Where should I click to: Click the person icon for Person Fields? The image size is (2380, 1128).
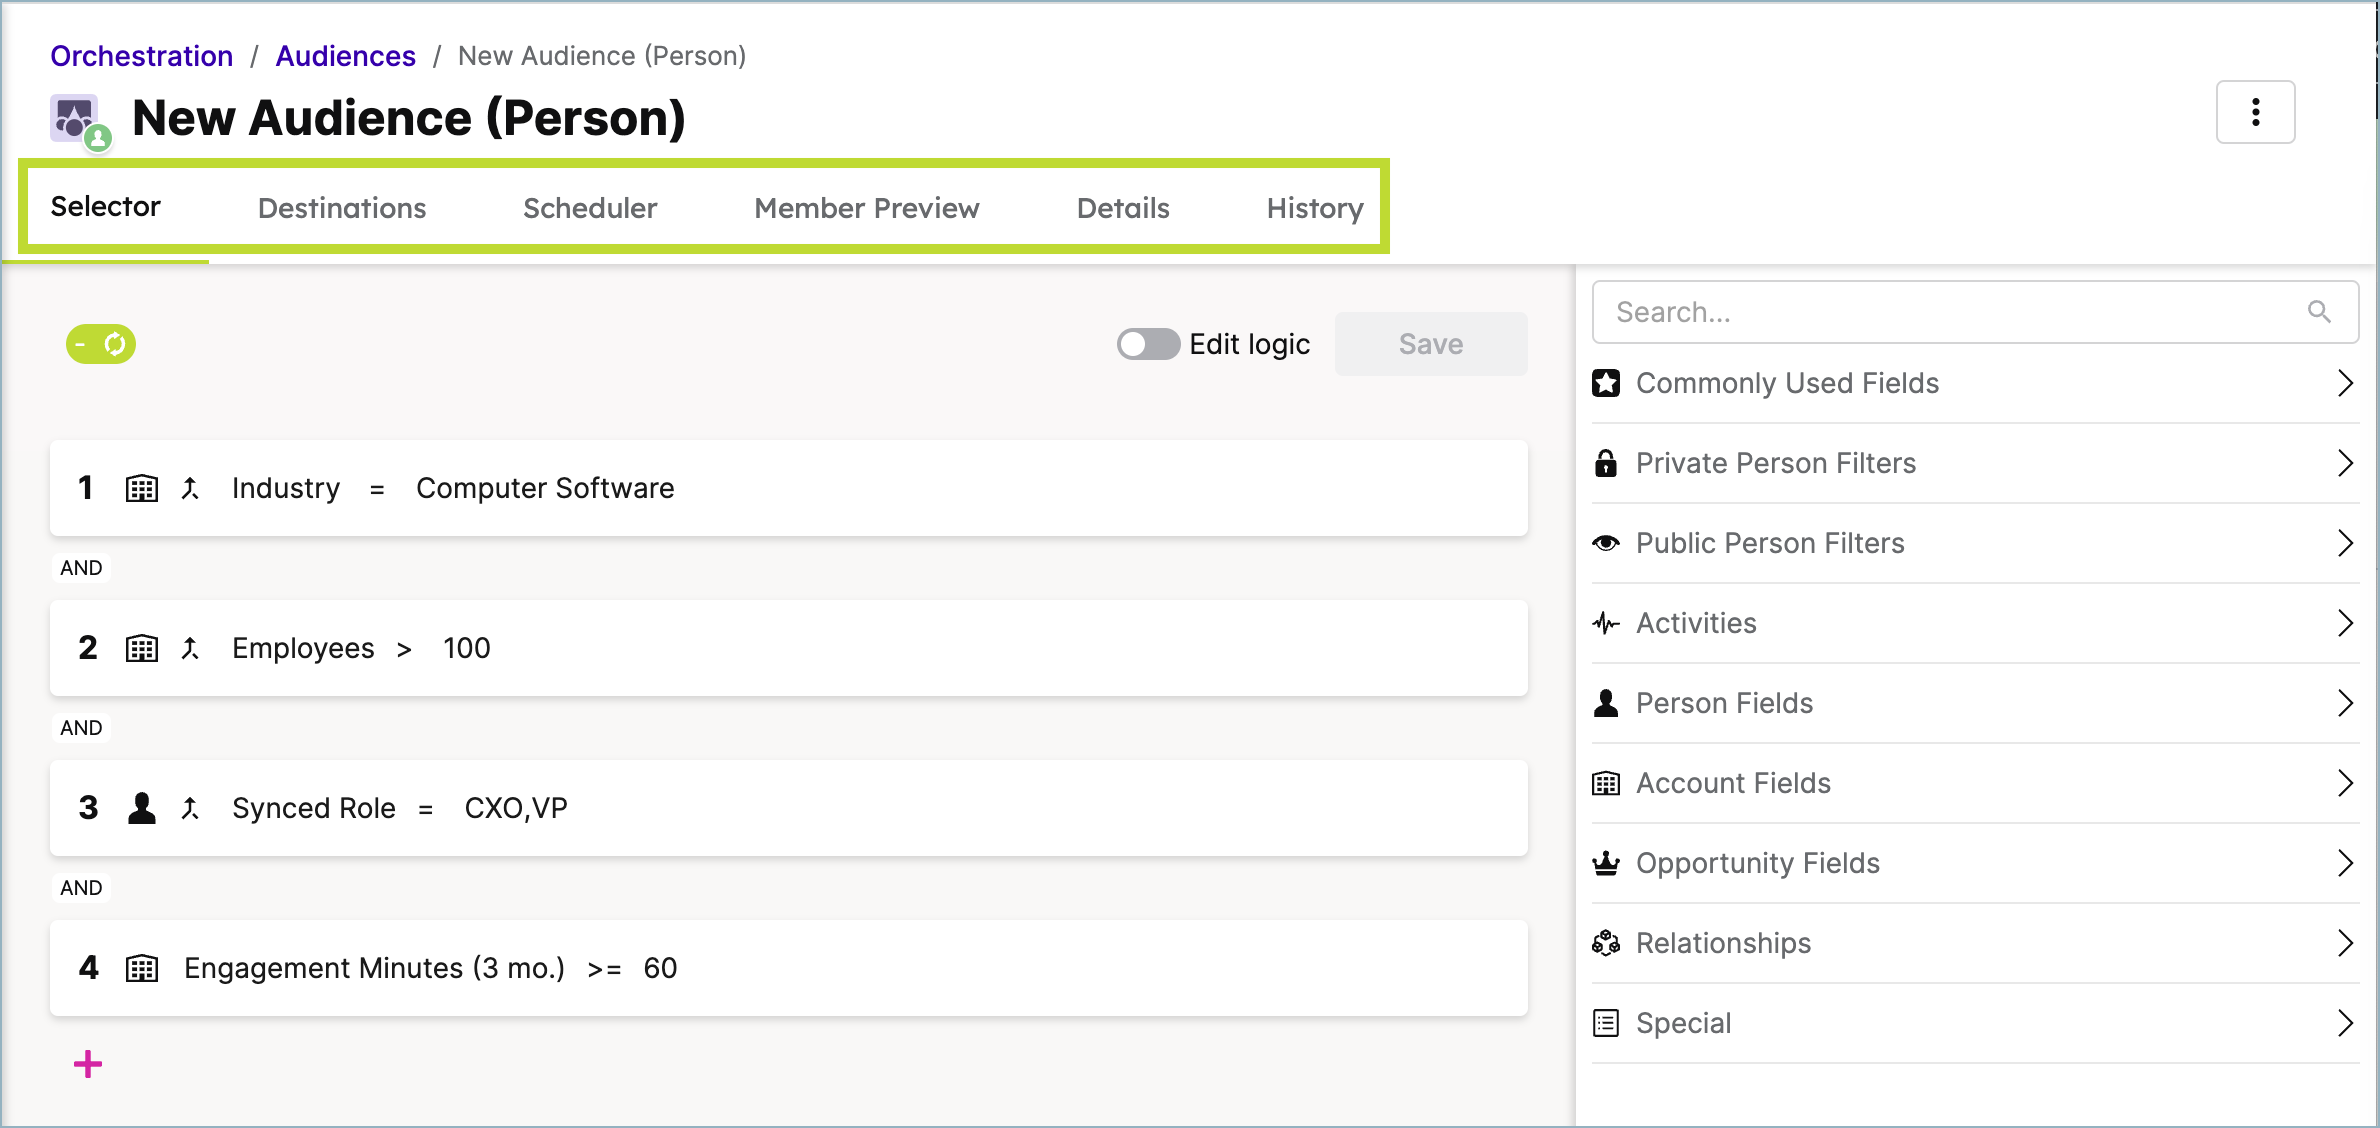pos(1606,703)
